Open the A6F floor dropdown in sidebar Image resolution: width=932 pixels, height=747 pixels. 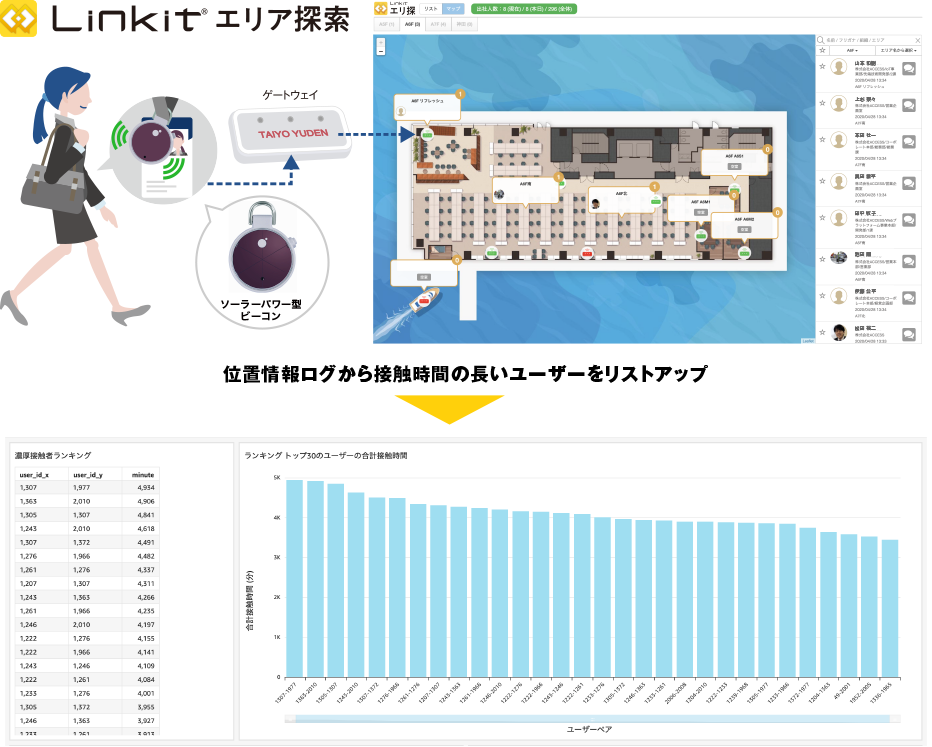pyautogui.click(x=852, y=51)
